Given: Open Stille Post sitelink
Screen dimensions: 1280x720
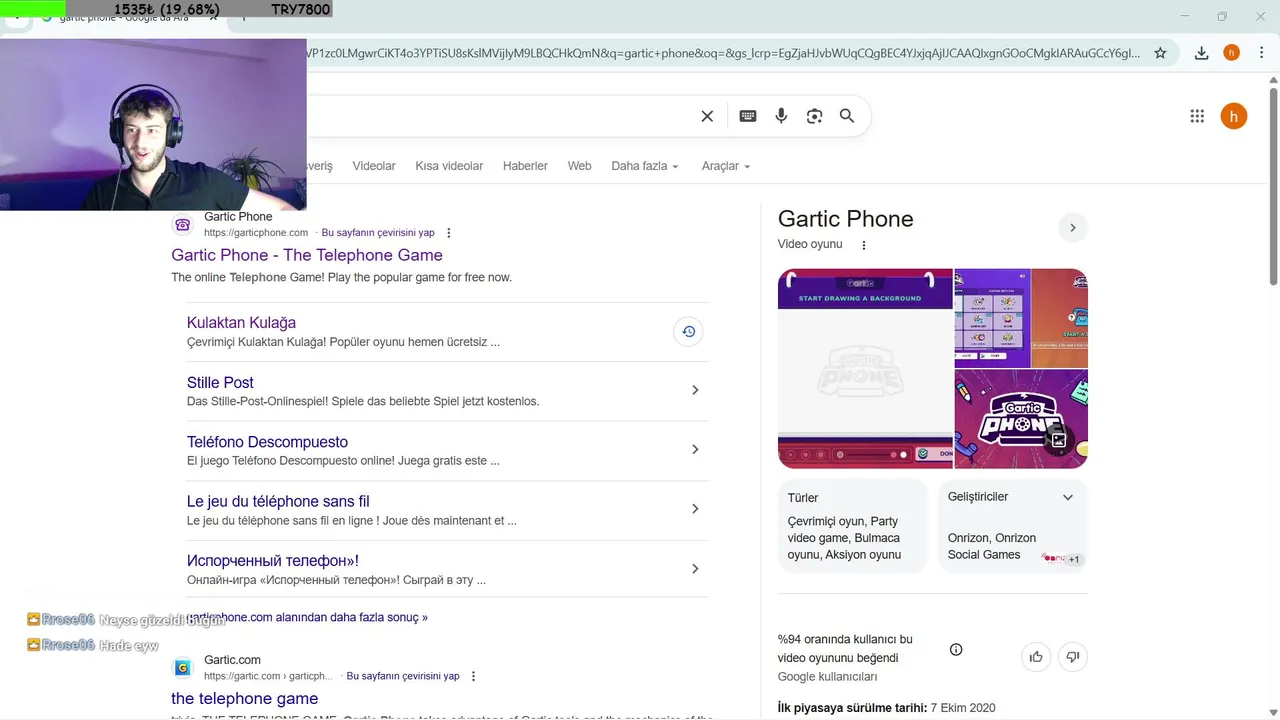Looking at the screenshot, I should click(220, 383).
